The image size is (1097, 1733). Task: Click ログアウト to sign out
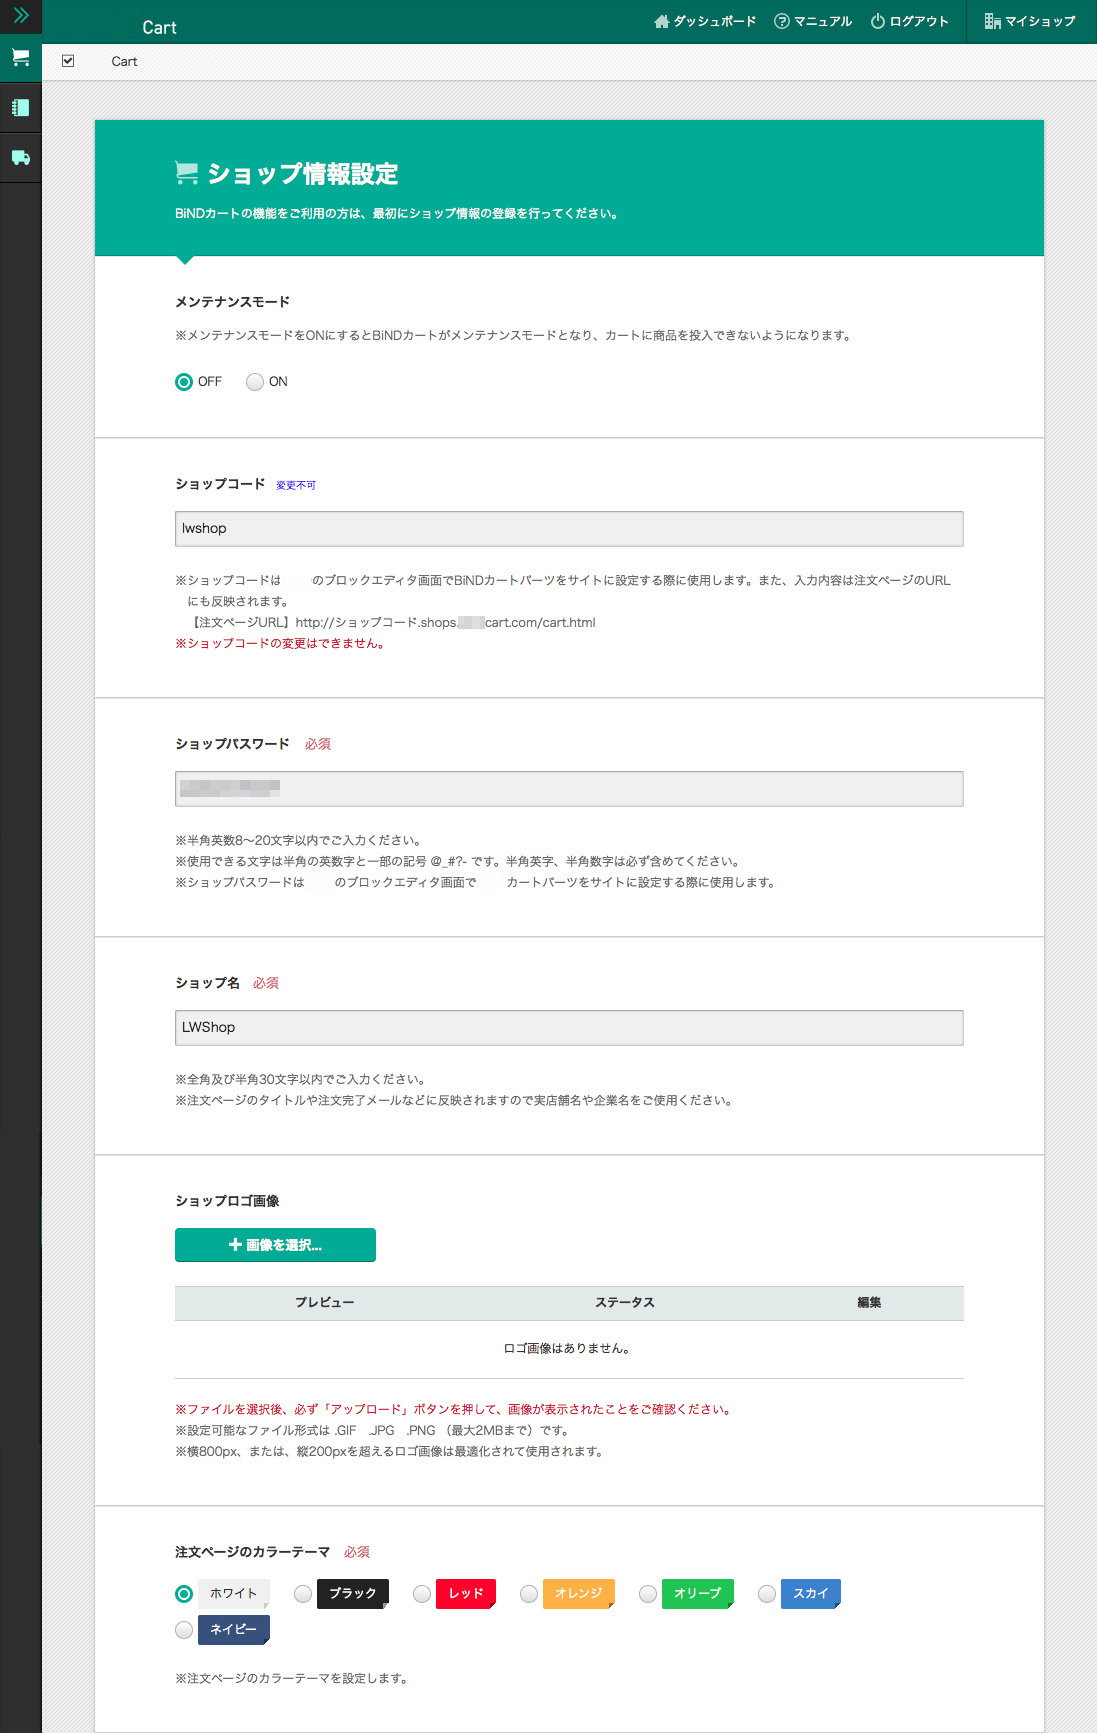909,21
